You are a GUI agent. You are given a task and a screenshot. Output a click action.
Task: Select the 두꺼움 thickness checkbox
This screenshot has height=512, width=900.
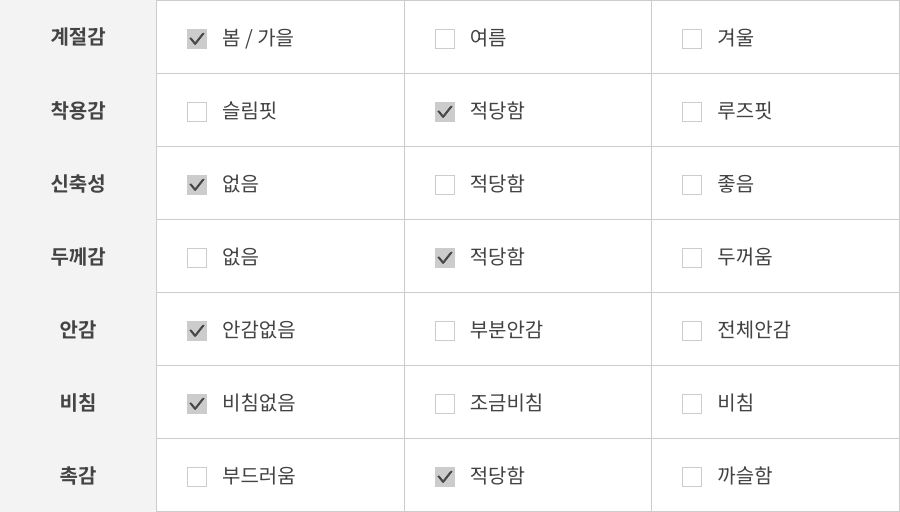[692, 258]
